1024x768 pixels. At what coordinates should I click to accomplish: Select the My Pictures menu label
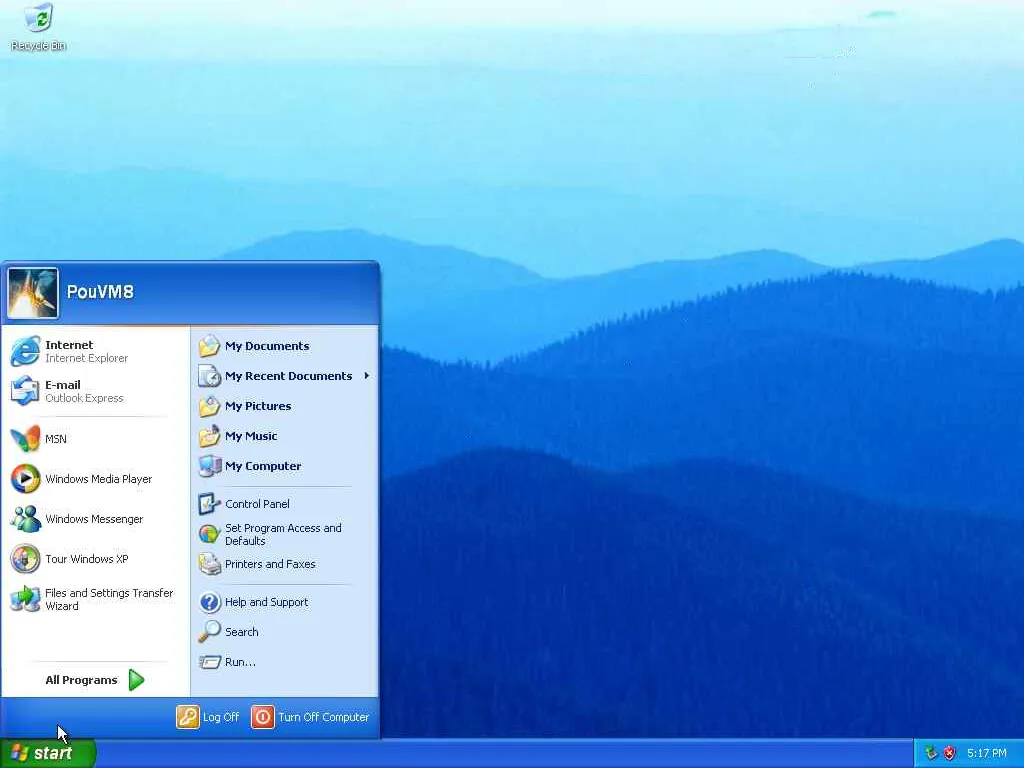click(258, 406)
